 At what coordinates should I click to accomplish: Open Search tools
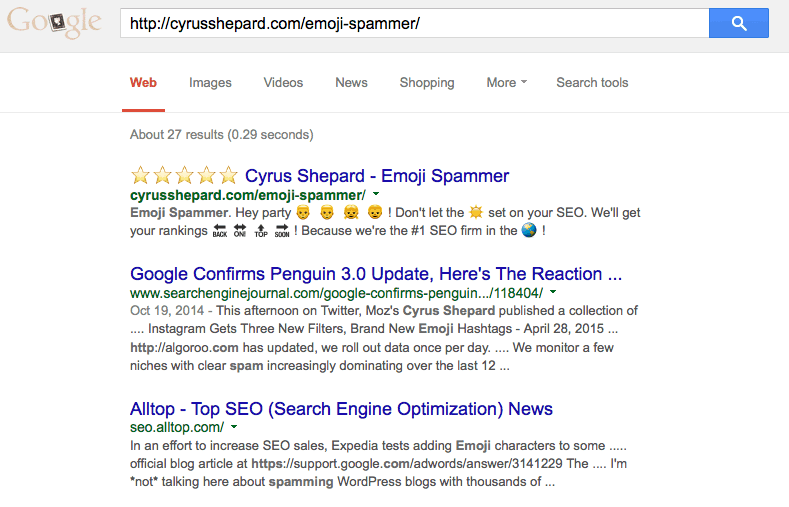[592, 82]
